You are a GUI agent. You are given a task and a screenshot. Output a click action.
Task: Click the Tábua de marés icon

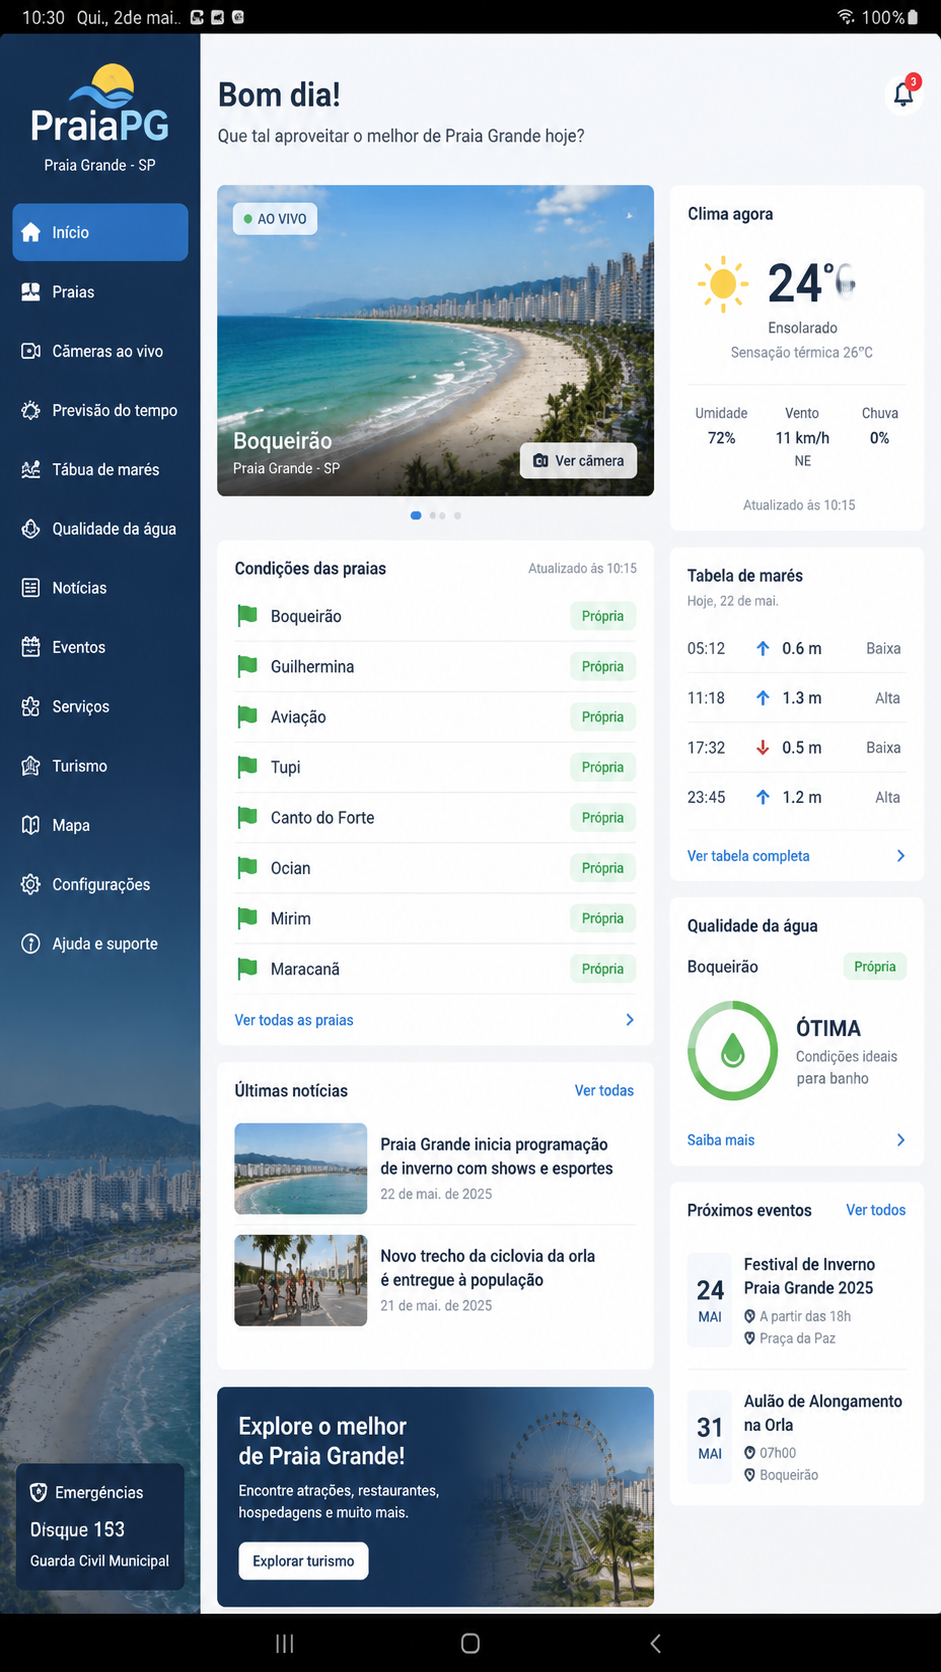(31, 469)
